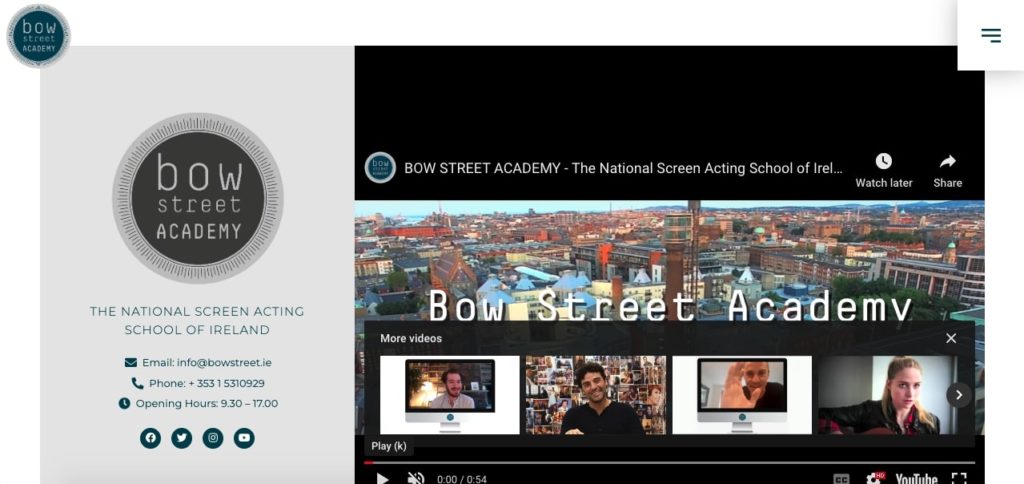Click the channel avatar in video header
Image resolution: width=1024 pixels, height=484 pixels.
(380, 168)
